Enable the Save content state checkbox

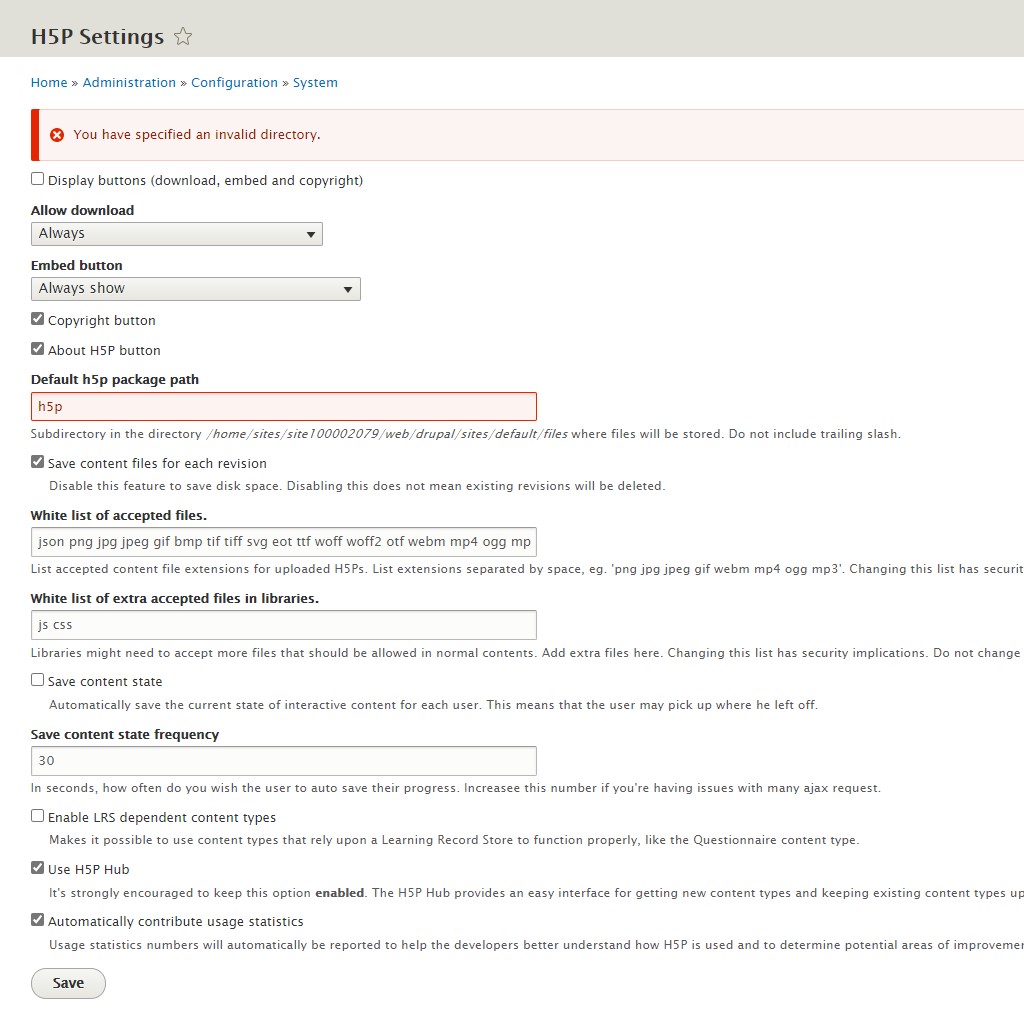coord(38,680)
